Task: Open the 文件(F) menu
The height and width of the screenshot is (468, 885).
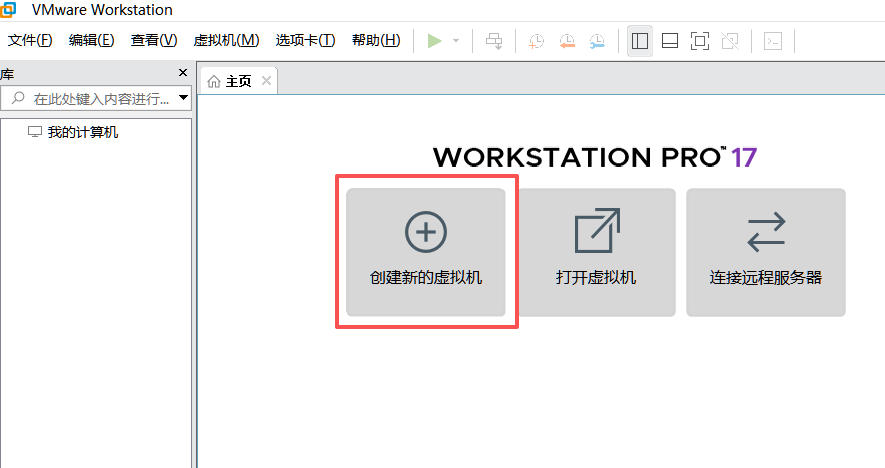Action: click(x=30, y=40)
